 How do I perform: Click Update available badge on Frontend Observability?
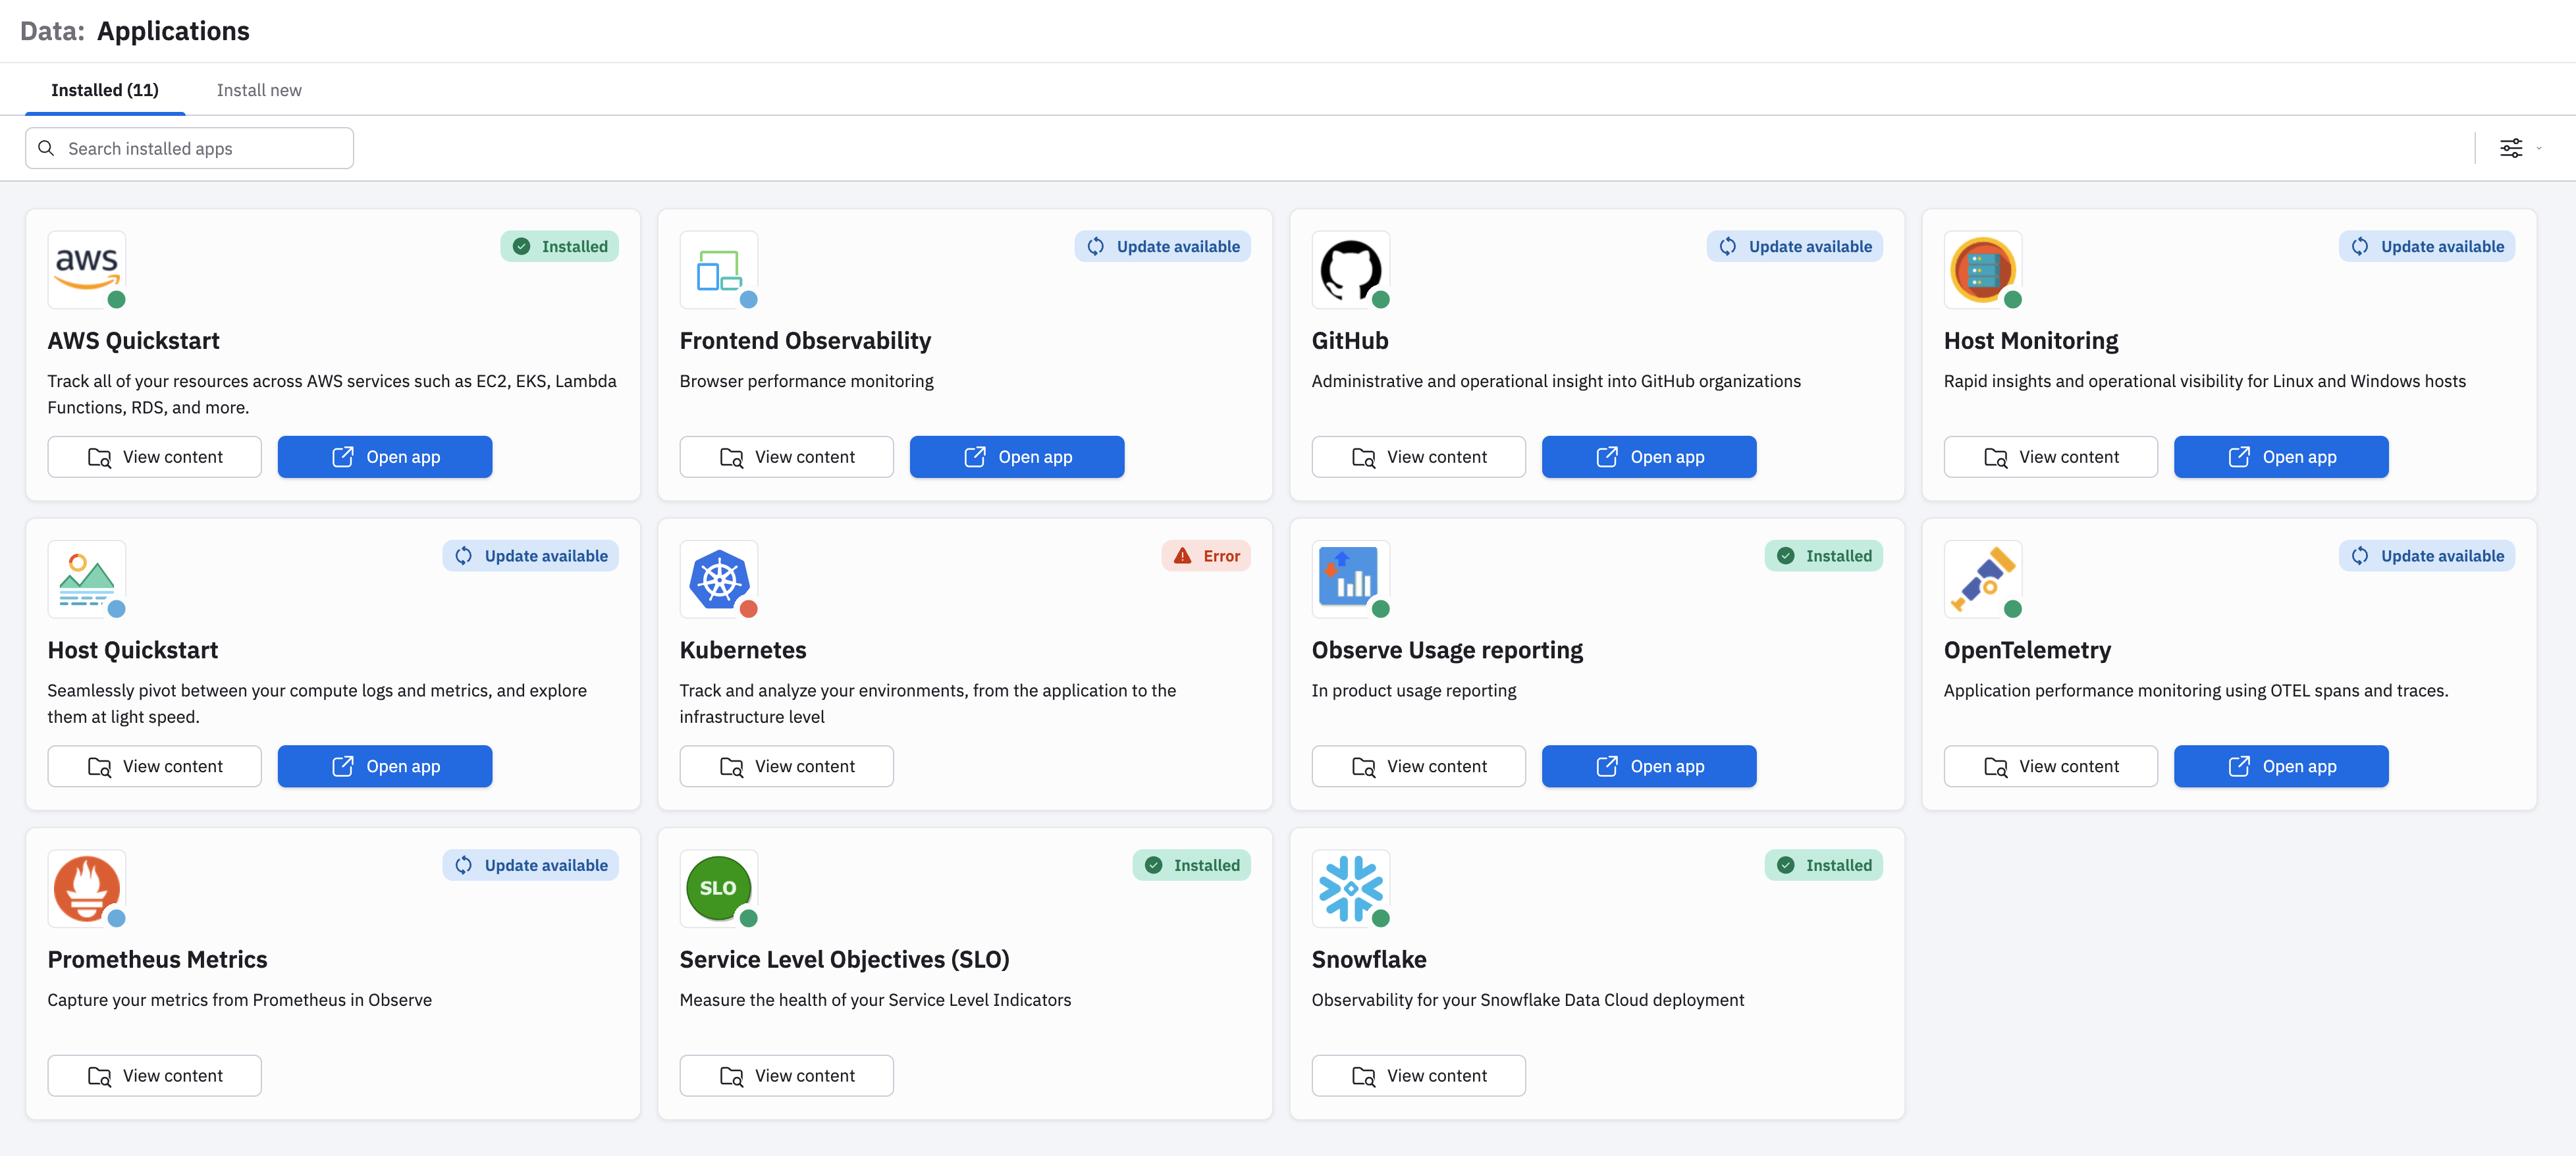[x=1162, y=247]
